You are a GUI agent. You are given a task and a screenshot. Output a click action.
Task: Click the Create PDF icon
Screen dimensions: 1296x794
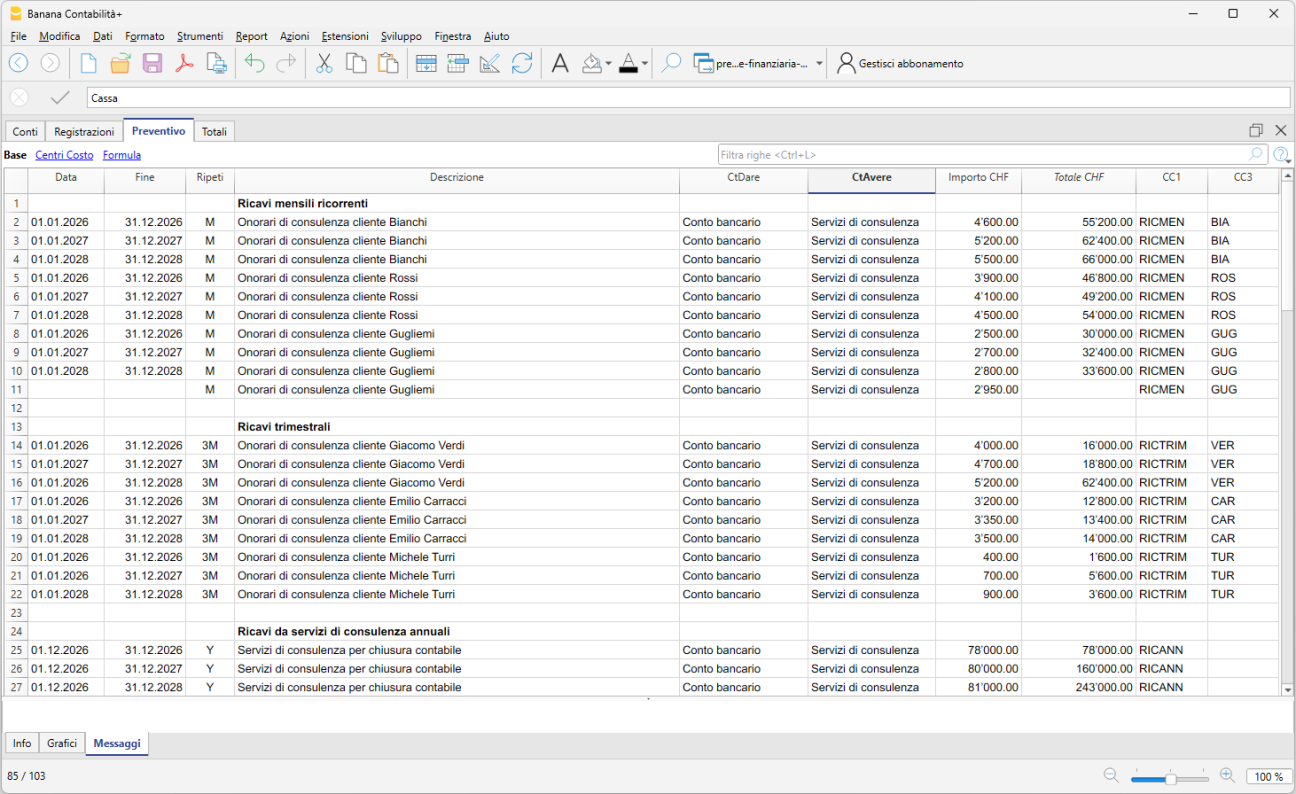[x=184, y=63]
